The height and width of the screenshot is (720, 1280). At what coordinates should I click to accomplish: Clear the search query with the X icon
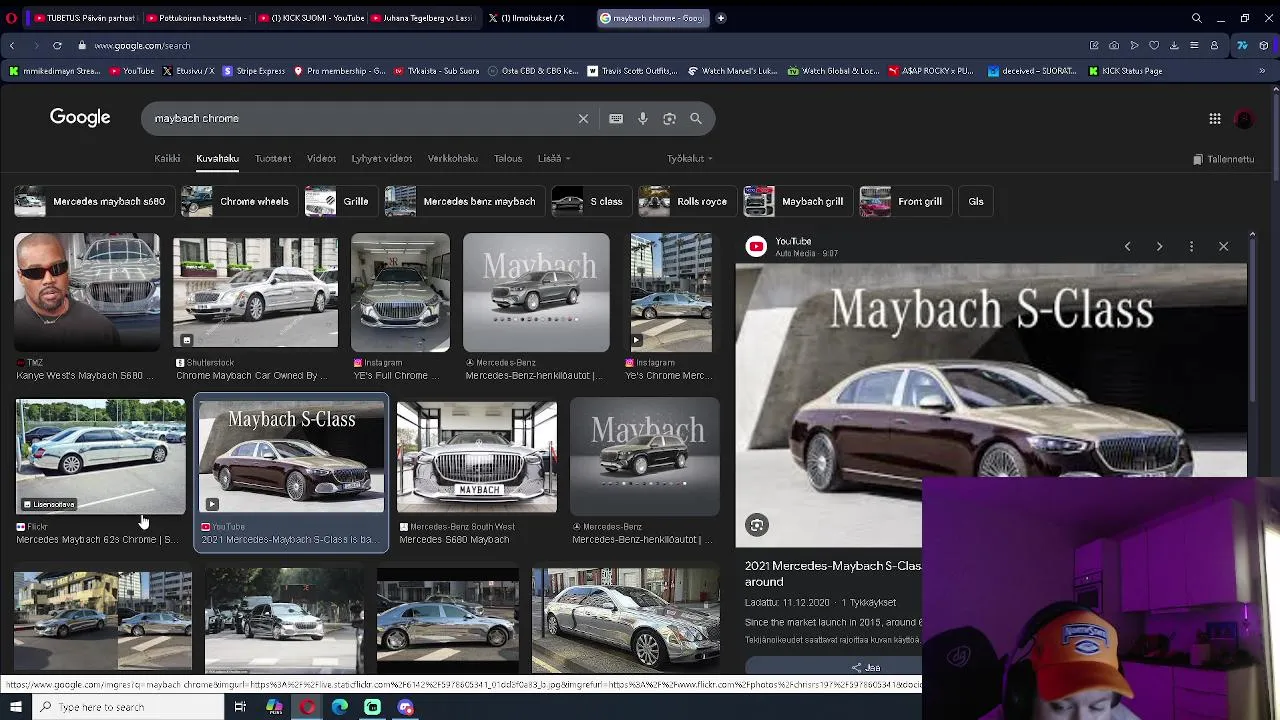coord(583,118)
